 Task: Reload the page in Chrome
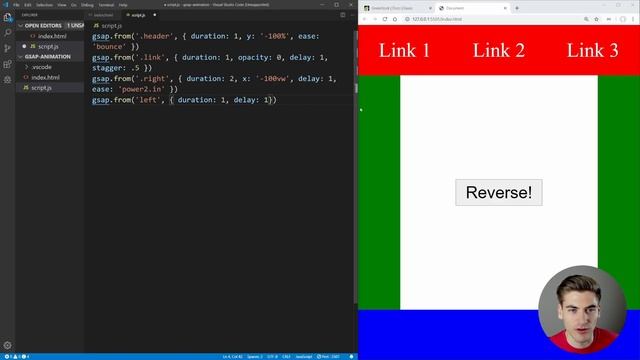tap(384, 19)
